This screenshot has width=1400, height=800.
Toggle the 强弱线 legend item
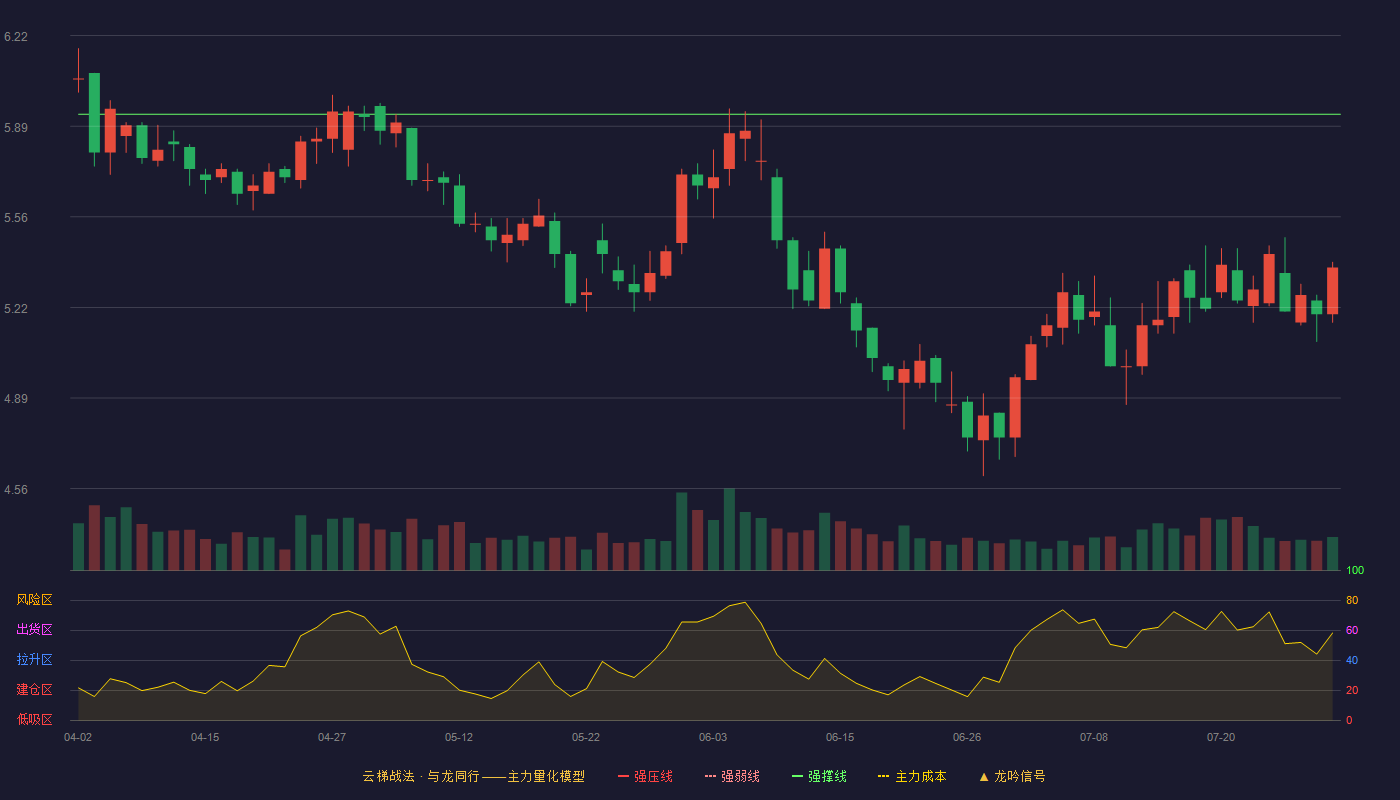point(732,776)
